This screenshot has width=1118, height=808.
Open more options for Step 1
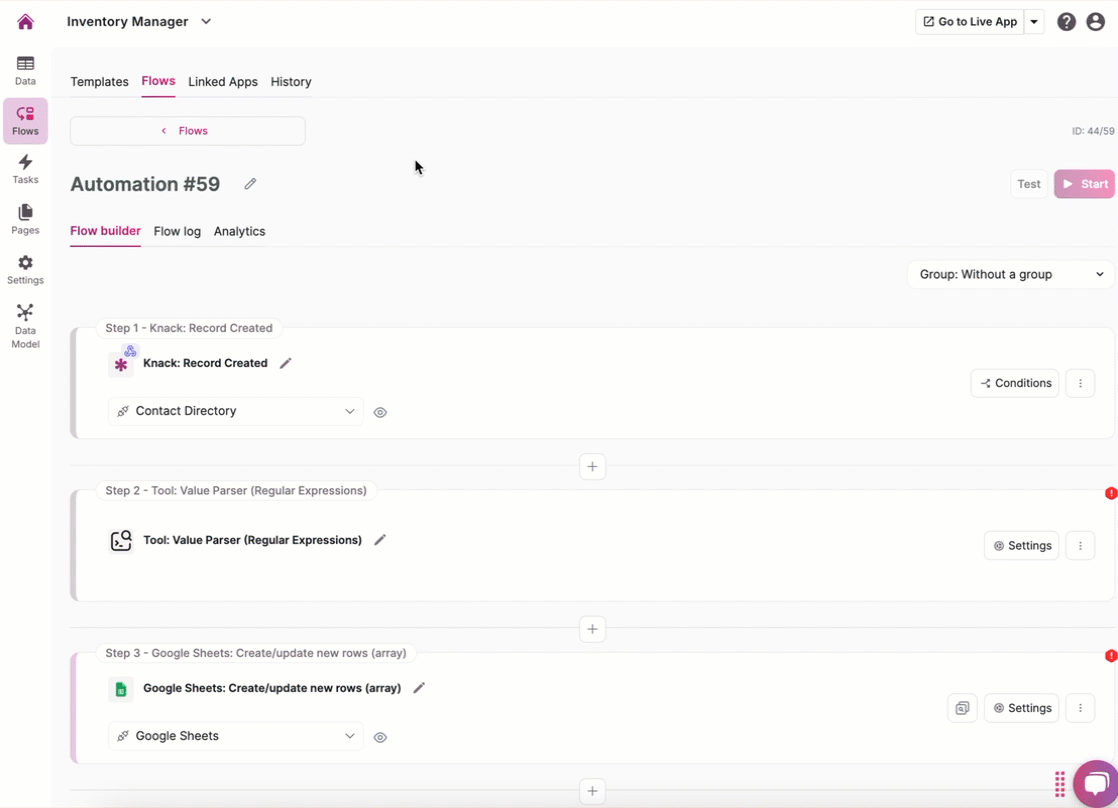1080,383
